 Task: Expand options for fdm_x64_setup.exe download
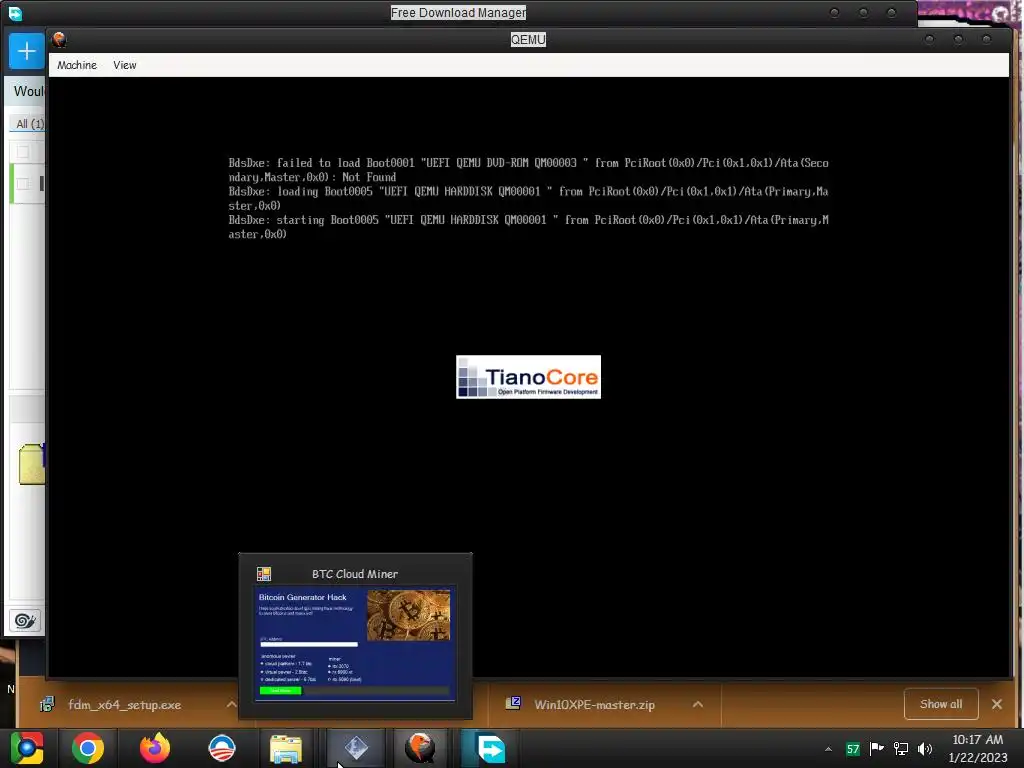click(231, 705)
